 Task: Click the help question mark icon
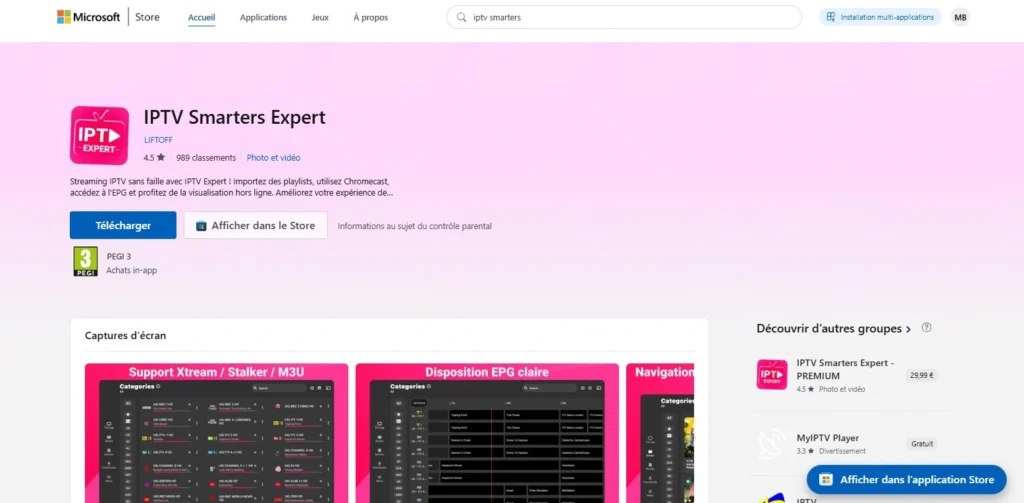(926, 328)
